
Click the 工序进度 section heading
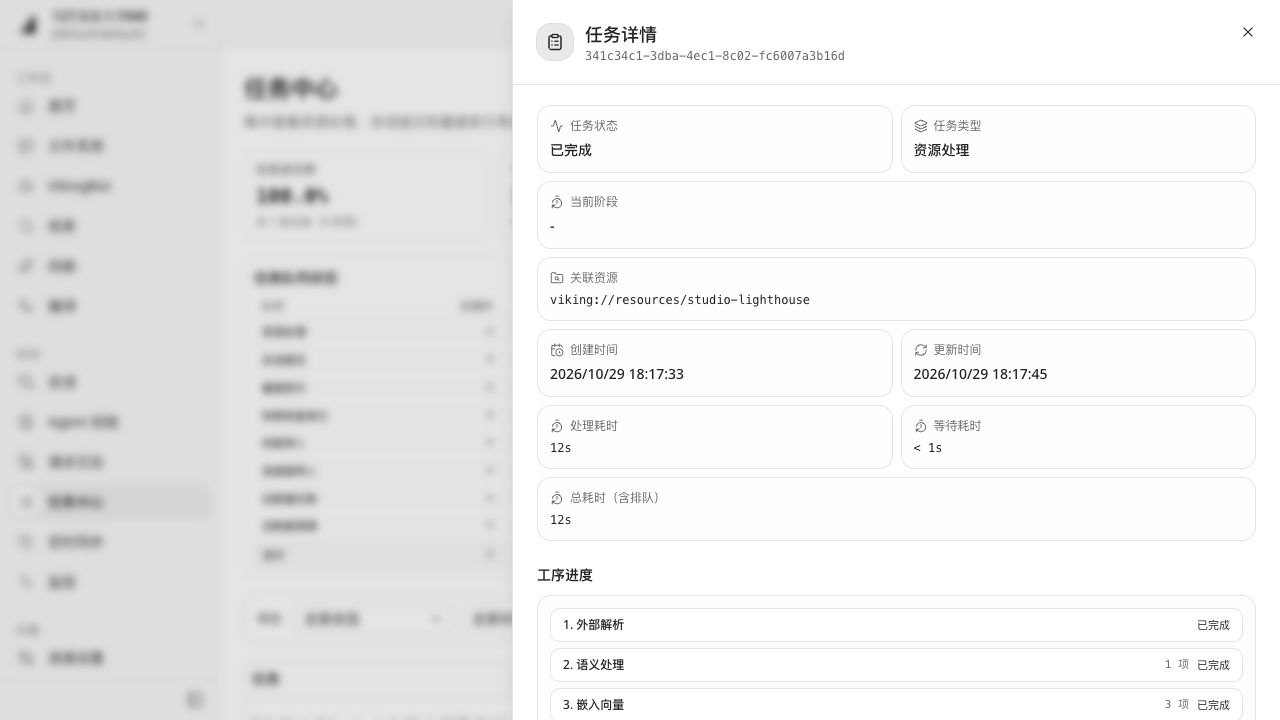(x=565, y=576)
